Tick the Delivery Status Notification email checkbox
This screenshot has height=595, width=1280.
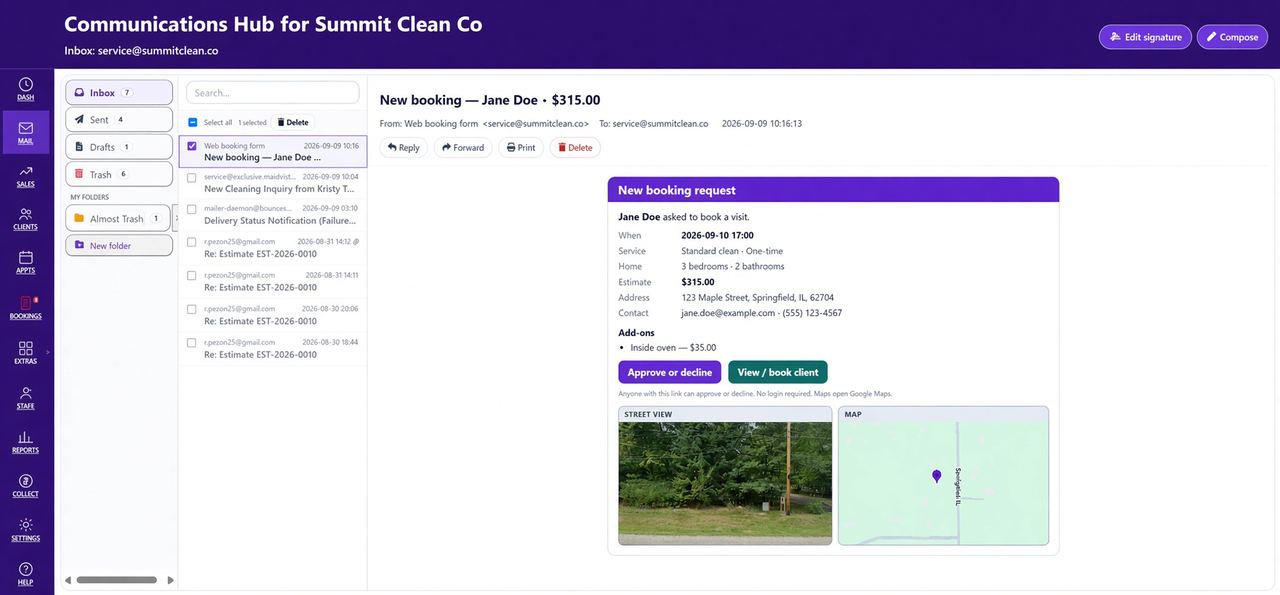pyautogui.click(x=192, y=209)
